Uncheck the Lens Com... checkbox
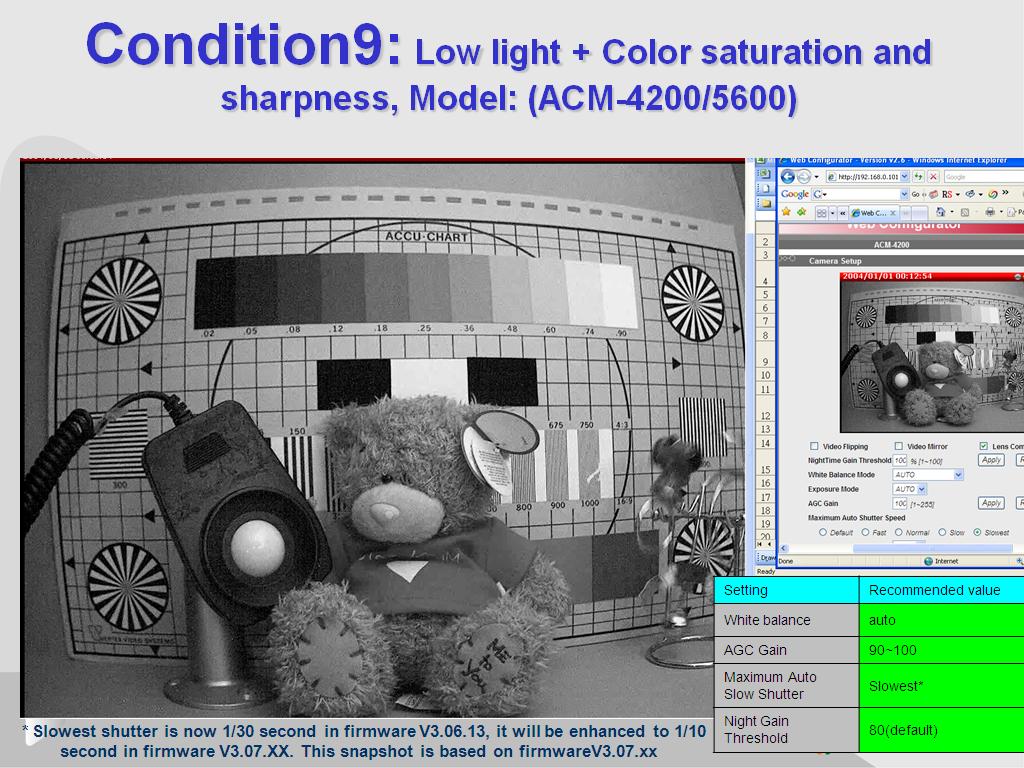 [984, 446]
